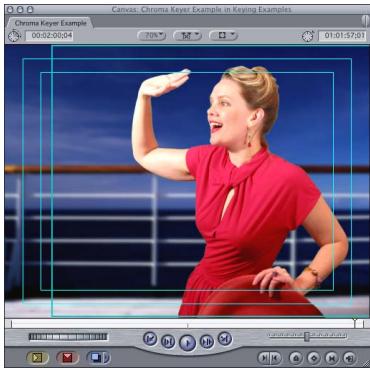Click the Play In to Out button
Screen dimensions: 370x368
click(168, 341)
